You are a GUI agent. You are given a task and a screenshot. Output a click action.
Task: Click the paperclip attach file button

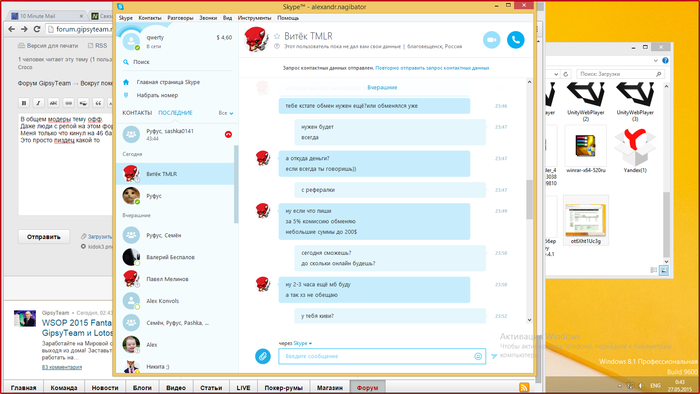coord(263,356)
